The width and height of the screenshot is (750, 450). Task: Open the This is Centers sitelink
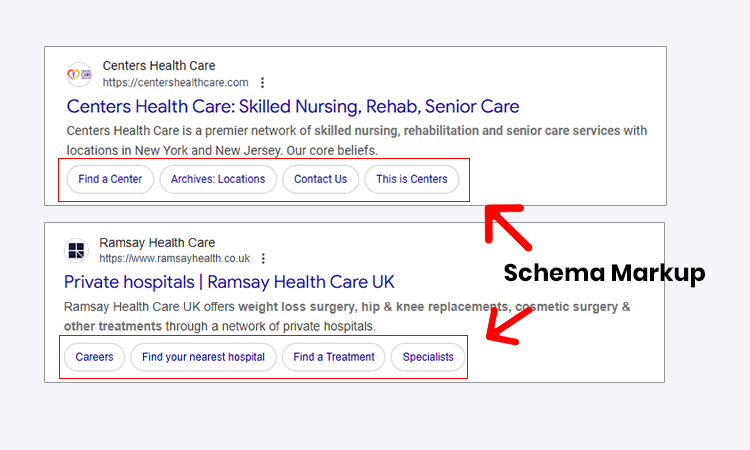tap(412, 179)
